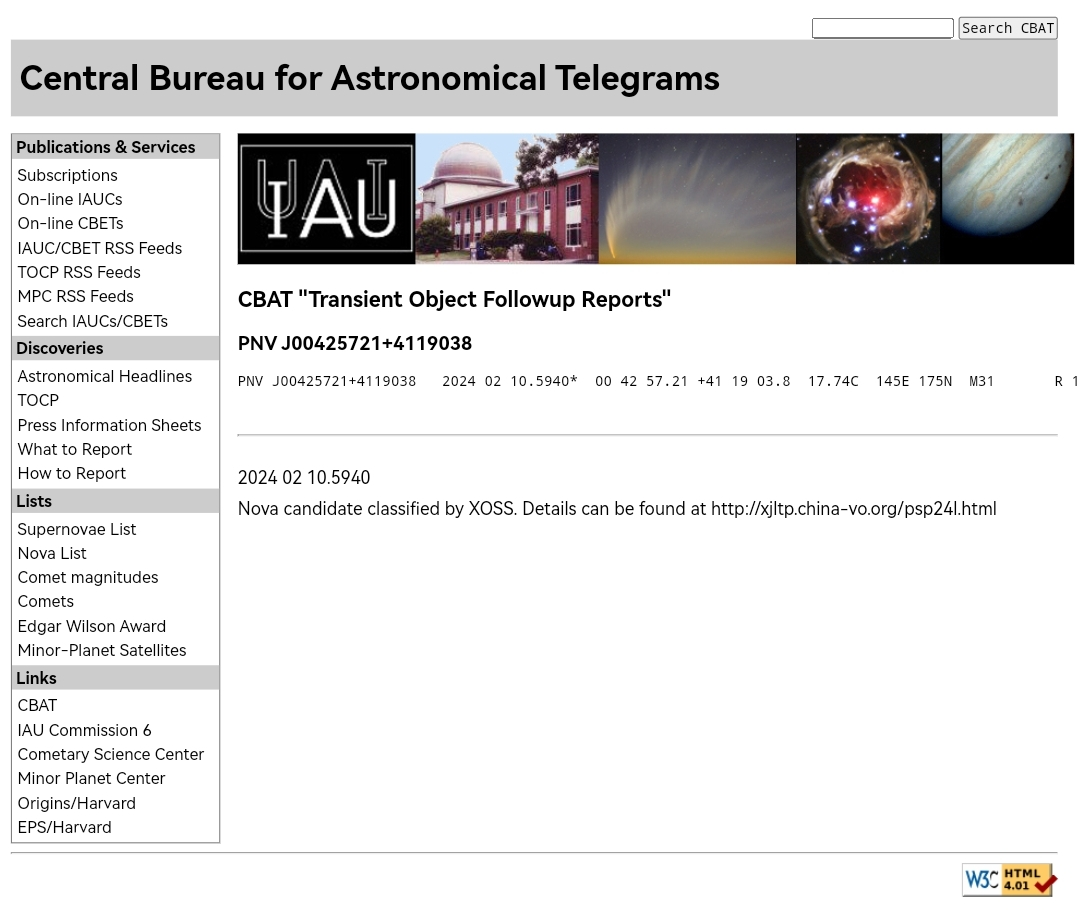
Task: Open the Nova List
Action: (x=52, y=554)
